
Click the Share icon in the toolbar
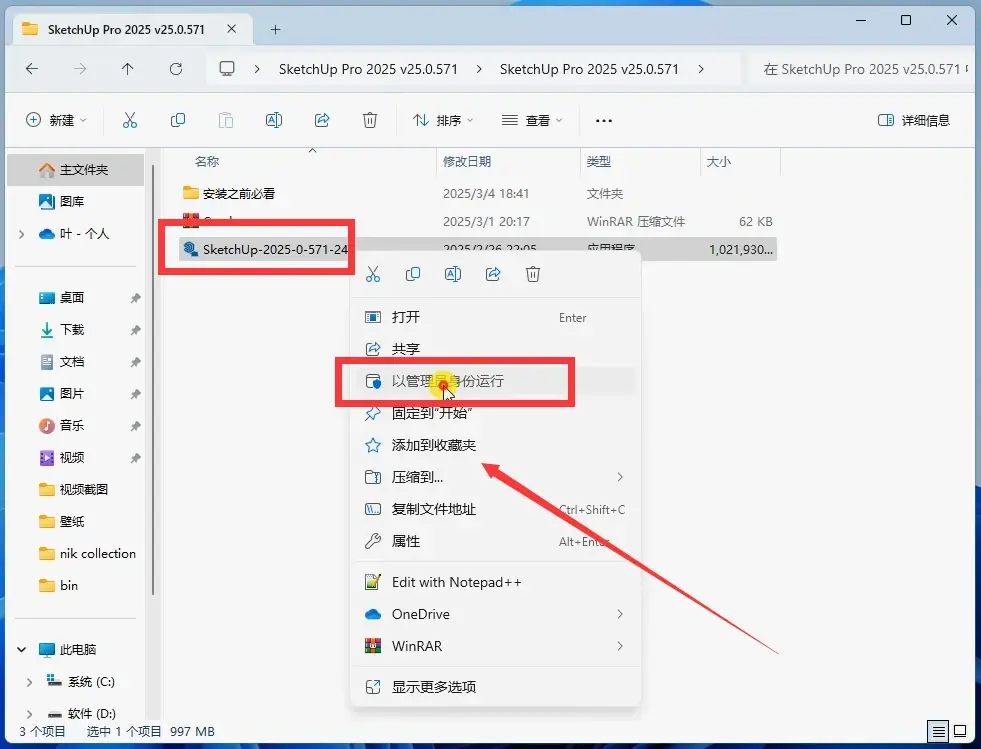tap(322, 120)
